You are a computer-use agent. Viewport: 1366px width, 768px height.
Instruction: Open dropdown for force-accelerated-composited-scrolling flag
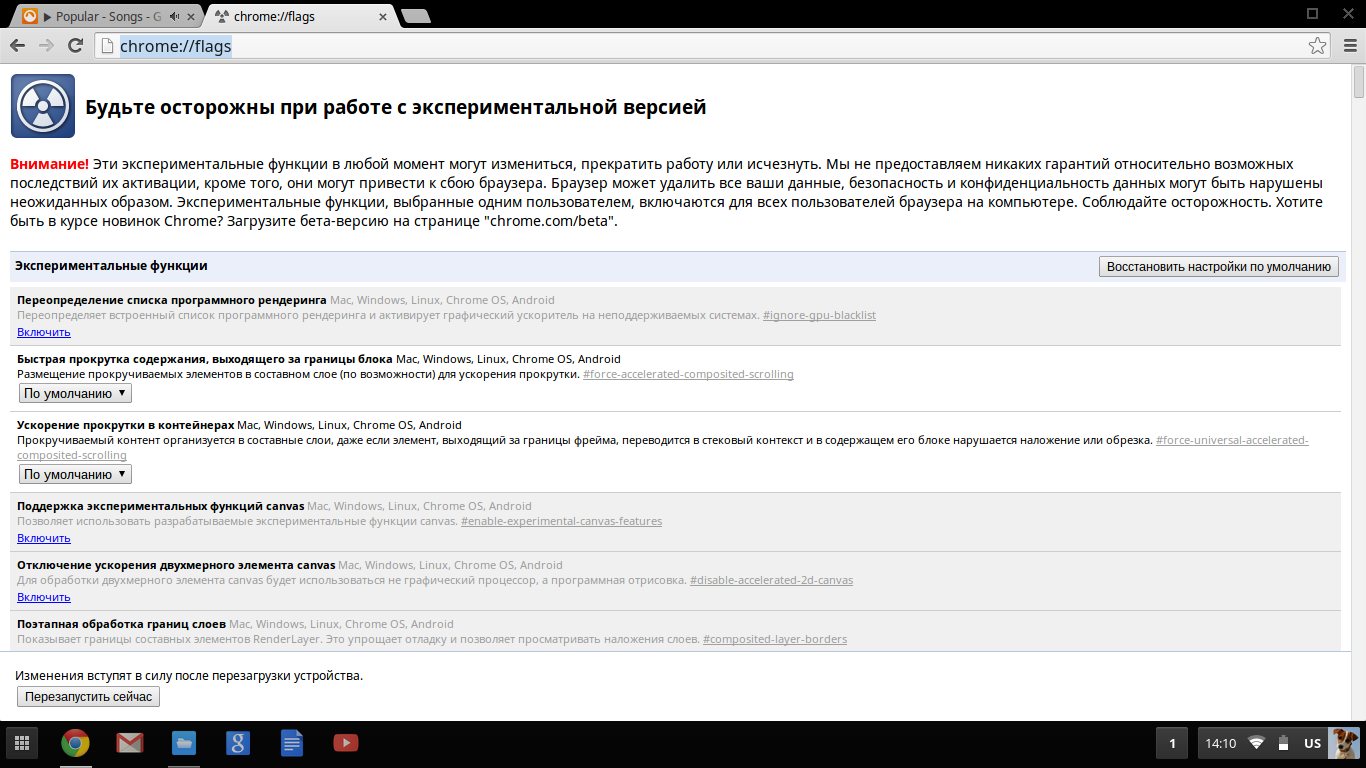[x=75, y=393]
